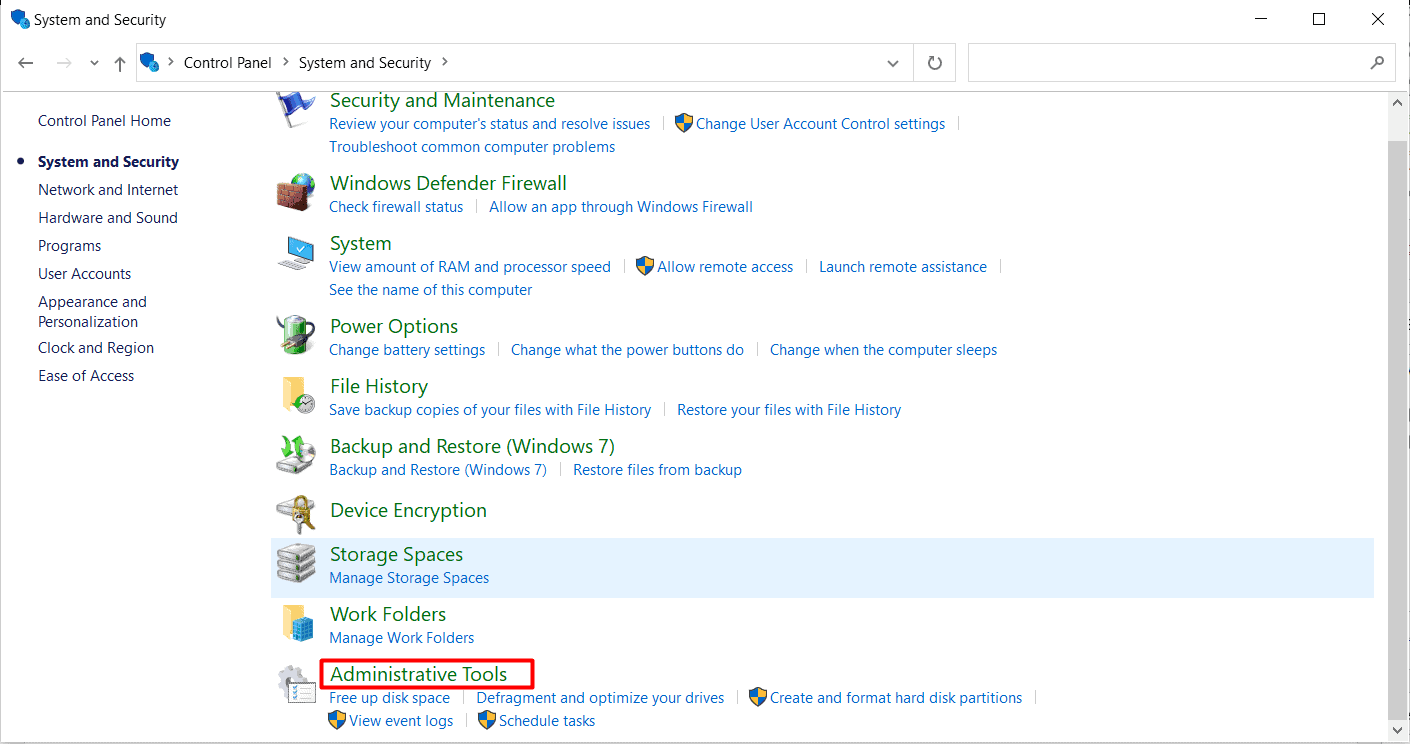This screenshot has height=744, width=1410.
Task: Open Ease of Access category
Action: pyautogui.click(x=86, y=376)
